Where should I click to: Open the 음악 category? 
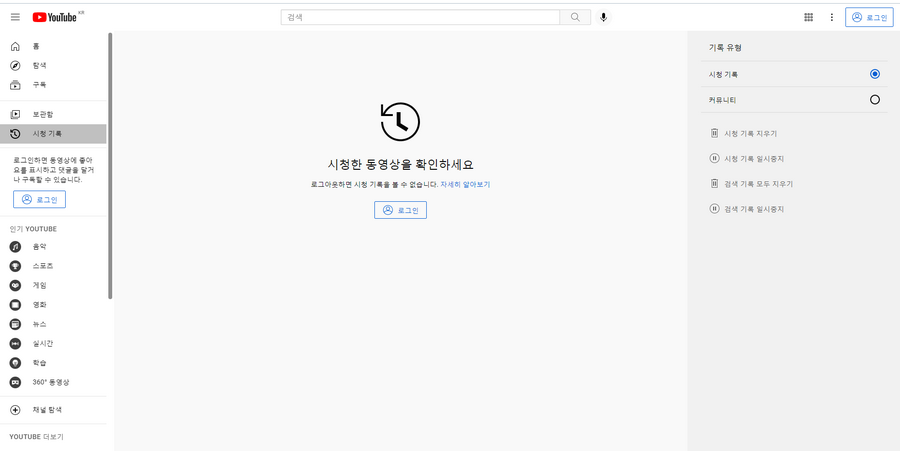53,247
